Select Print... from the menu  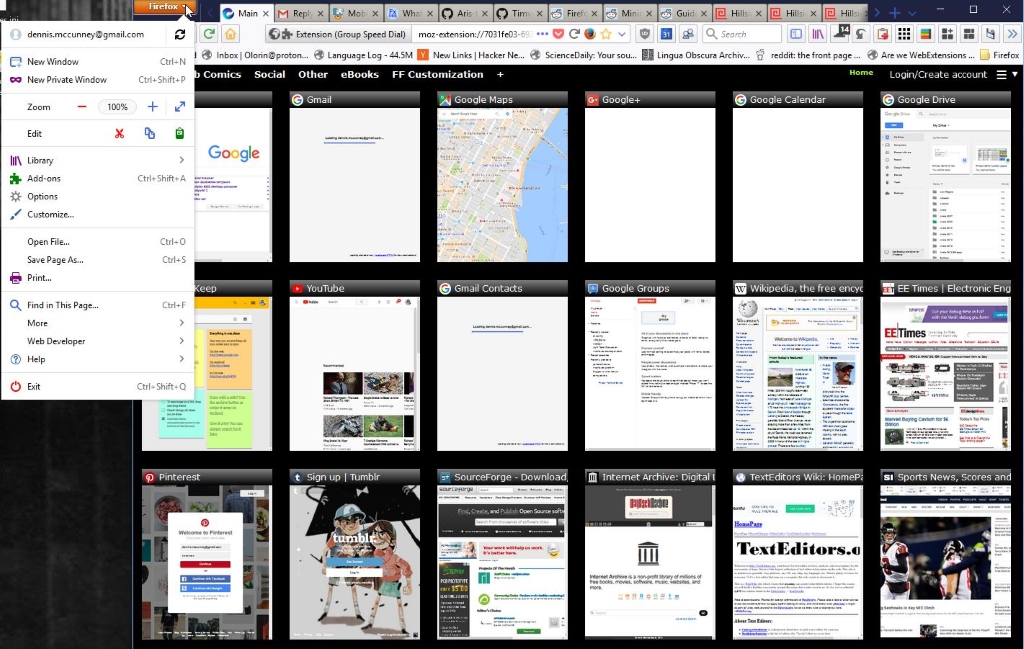pyautogui.click(x=98, y=277)
